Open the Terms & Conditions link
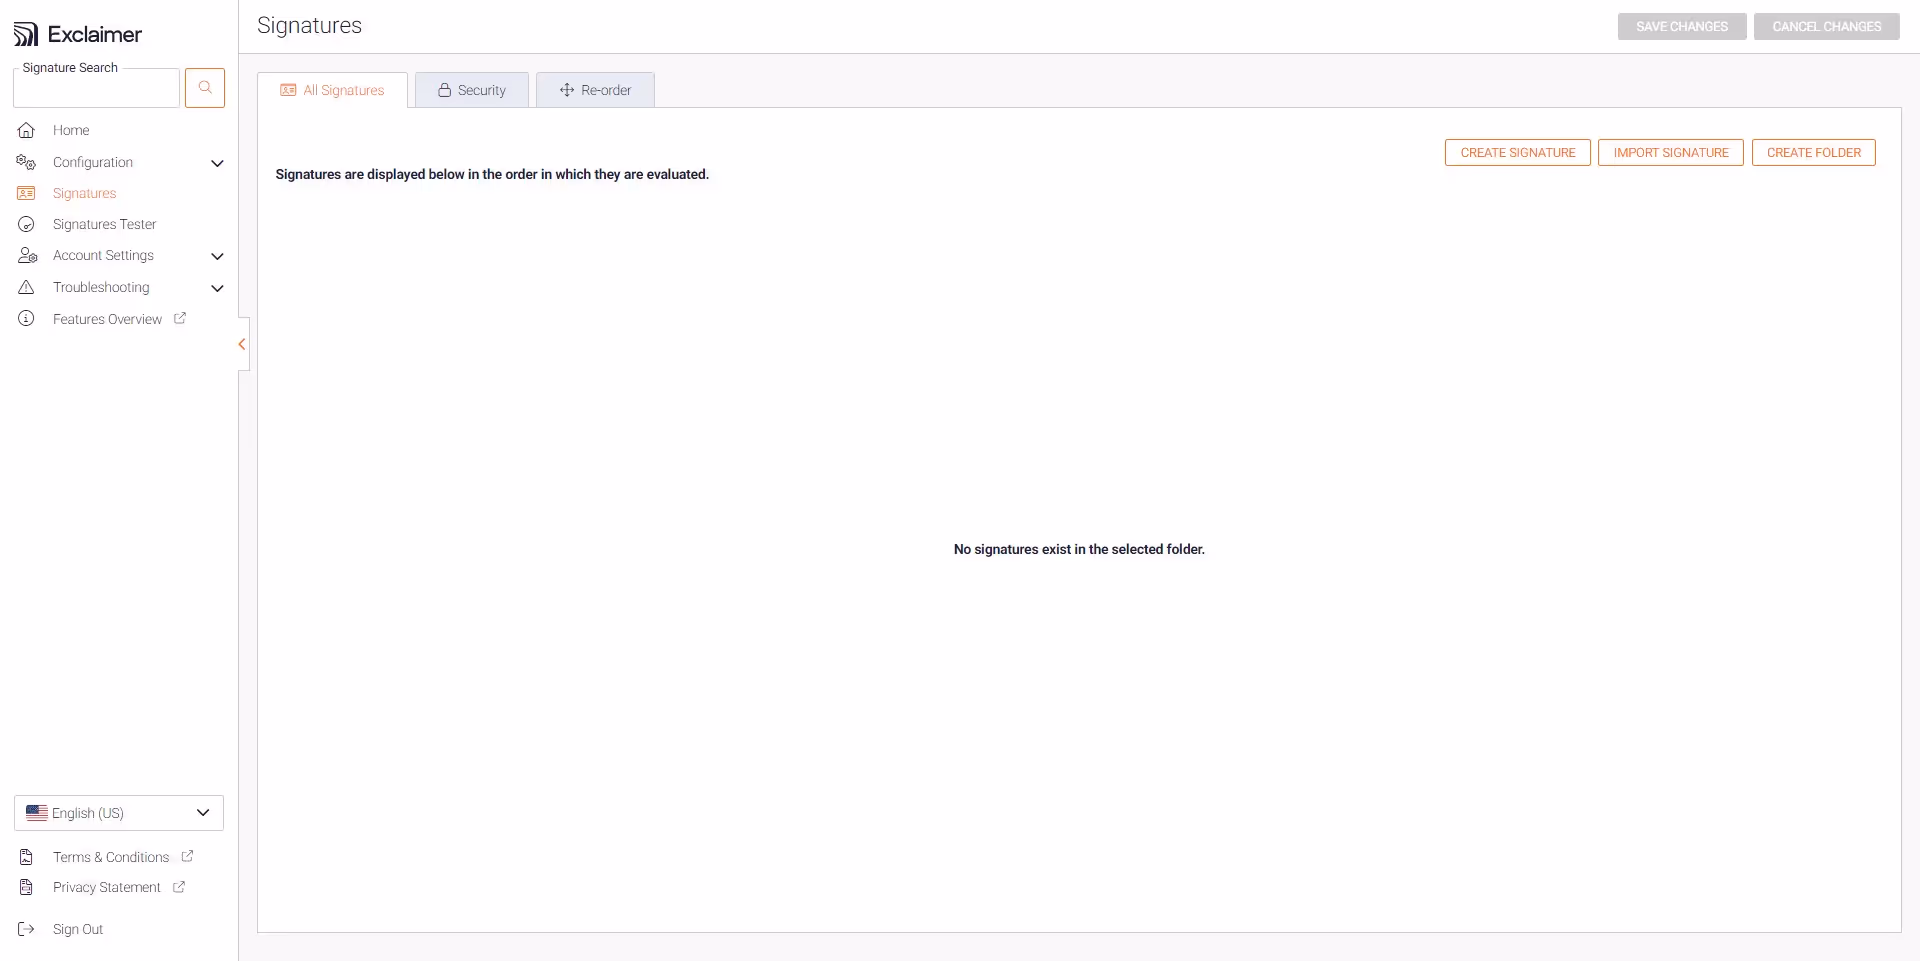 coord(111,857)
